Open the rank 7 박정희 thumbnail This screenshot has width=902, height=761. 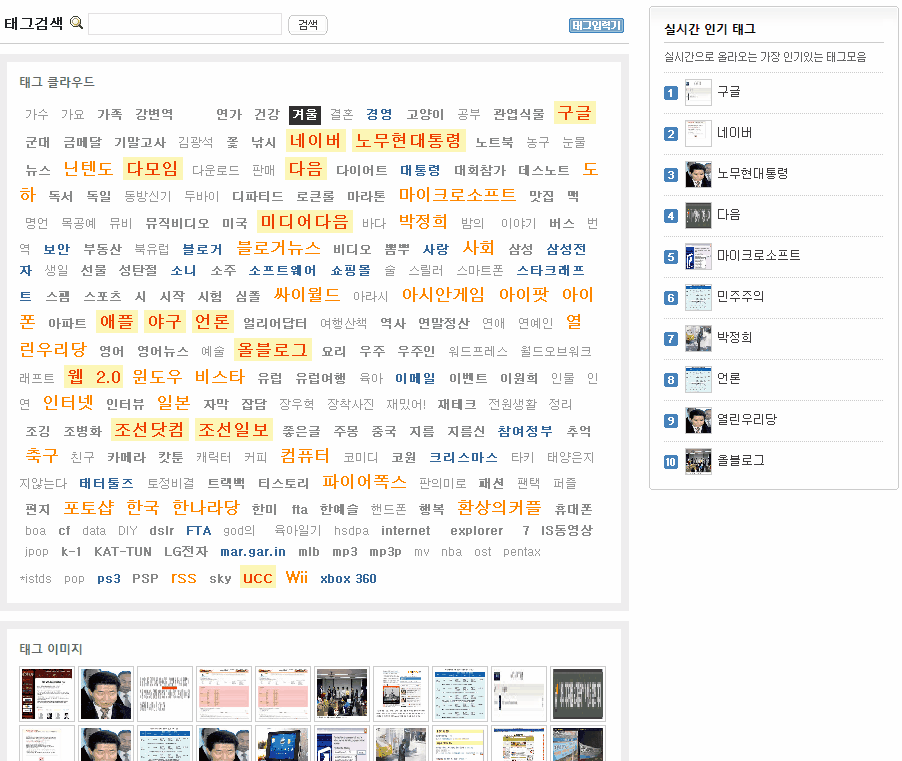coord(698,338)
